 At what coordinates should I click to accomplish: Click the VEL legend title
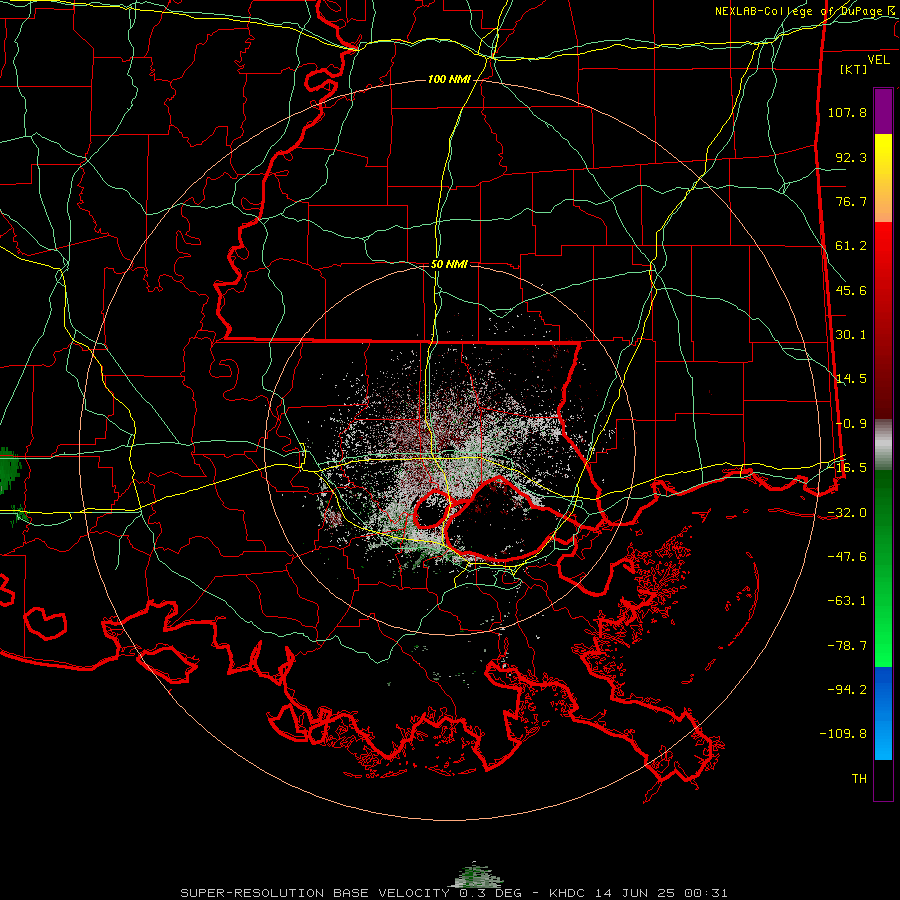click(x=878, y=60)
